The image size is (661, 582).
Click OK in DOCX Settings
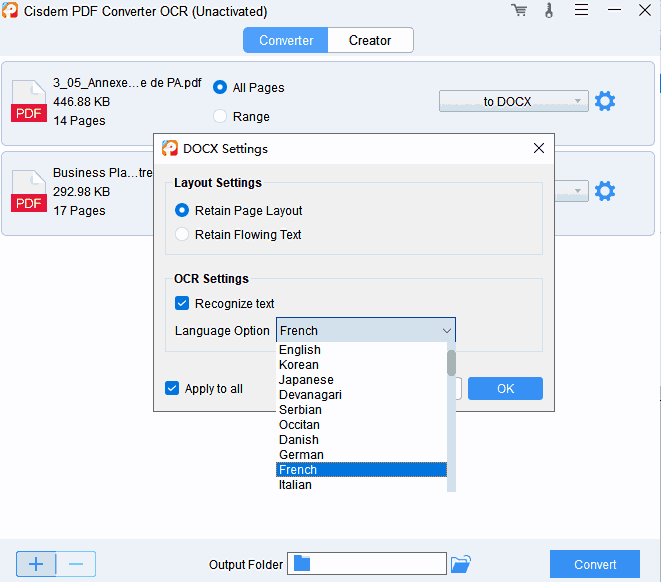(x=505, y=388)
